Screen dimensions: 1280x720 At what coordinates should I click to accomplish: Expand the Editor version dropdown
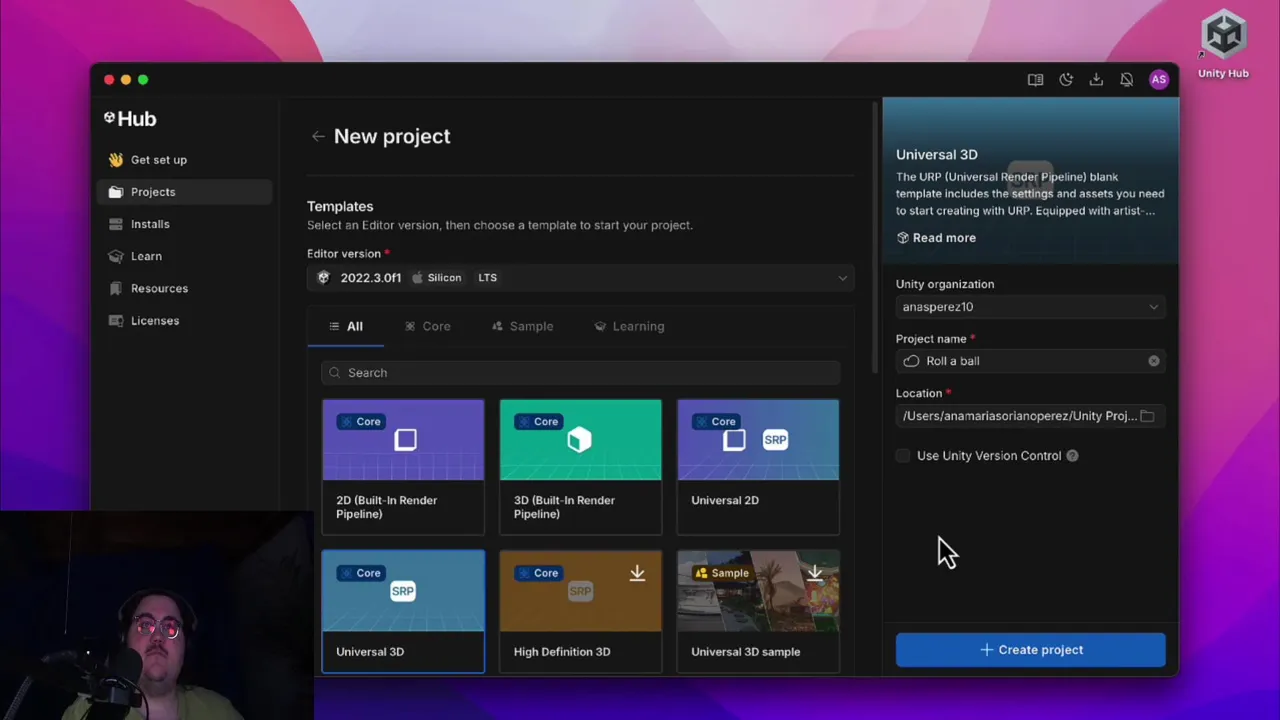[x=580, y=278]
